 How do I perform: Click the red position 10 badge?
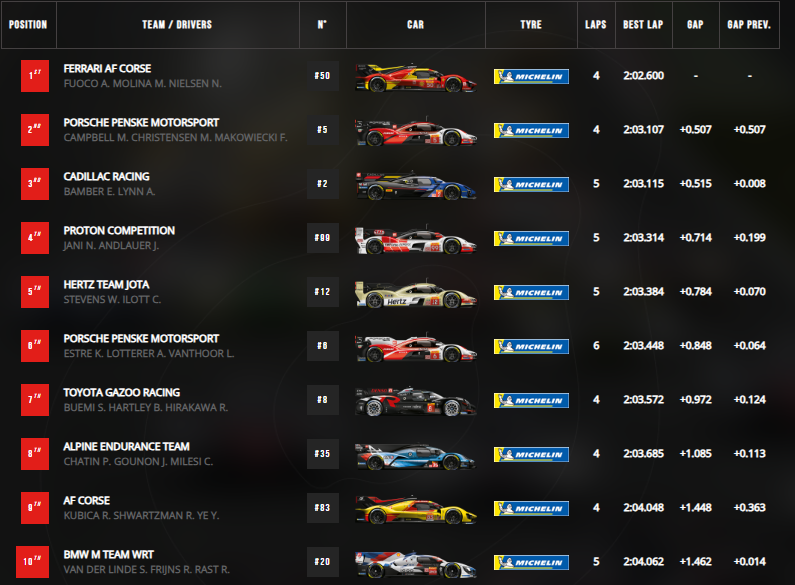(x=32, y=562)
